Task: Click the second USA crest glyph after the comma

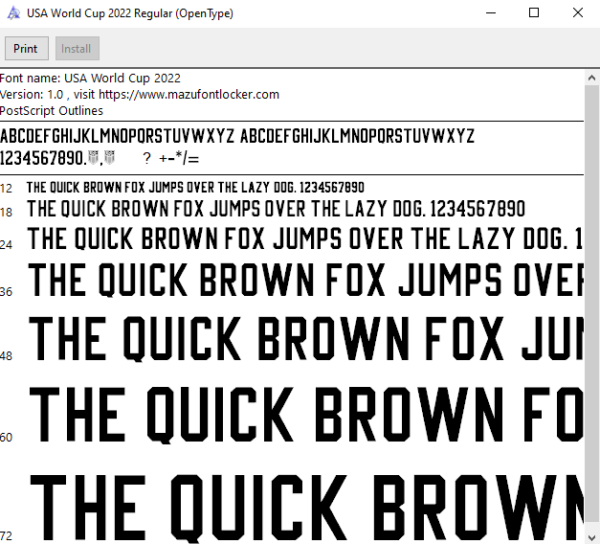Action: click(x=109, y=157)
